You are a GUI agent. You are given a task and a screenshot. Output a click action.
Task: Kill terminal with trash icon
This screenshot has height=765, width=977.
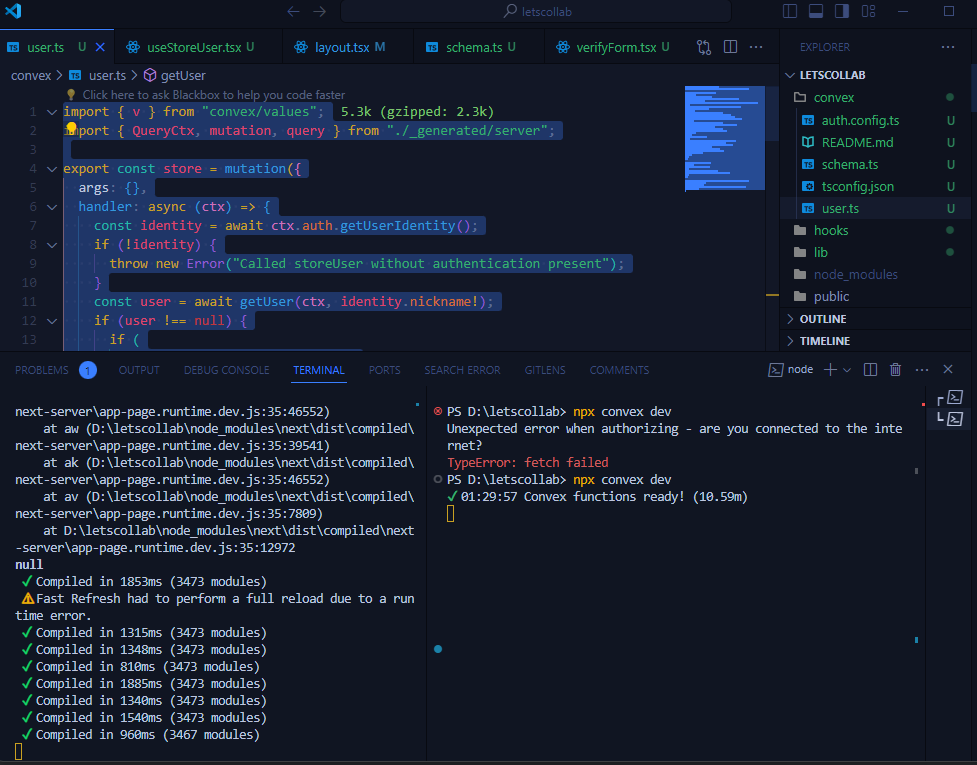(895, 370)
